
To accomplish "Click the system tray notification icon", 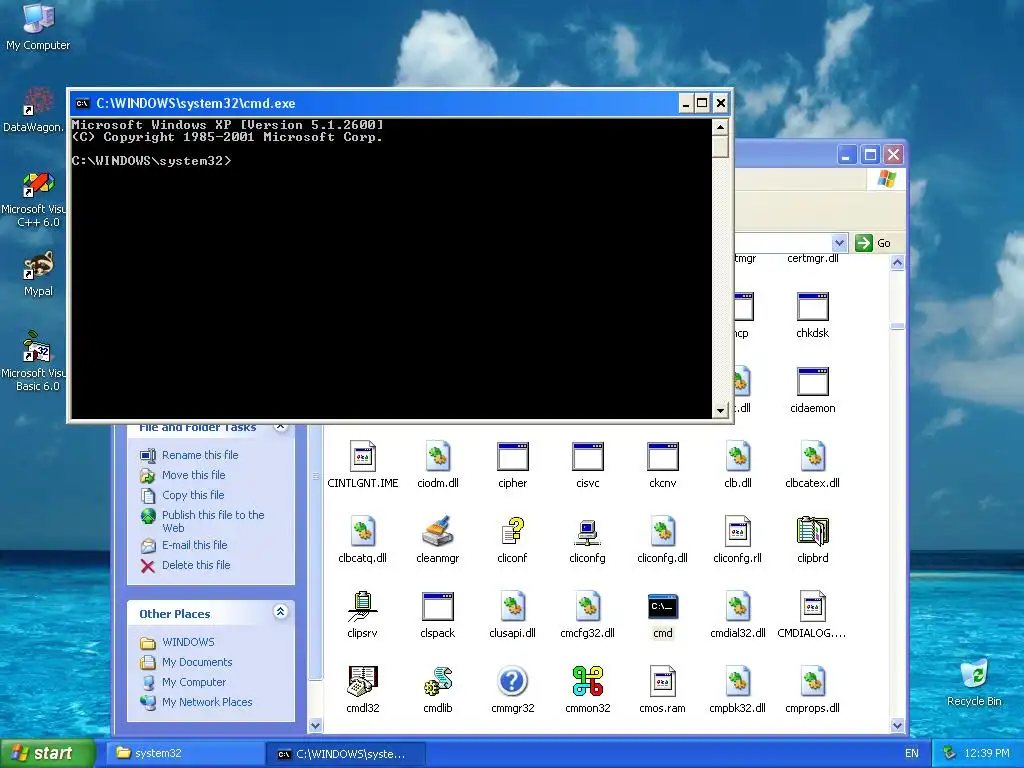I will (x=950, y=754).
